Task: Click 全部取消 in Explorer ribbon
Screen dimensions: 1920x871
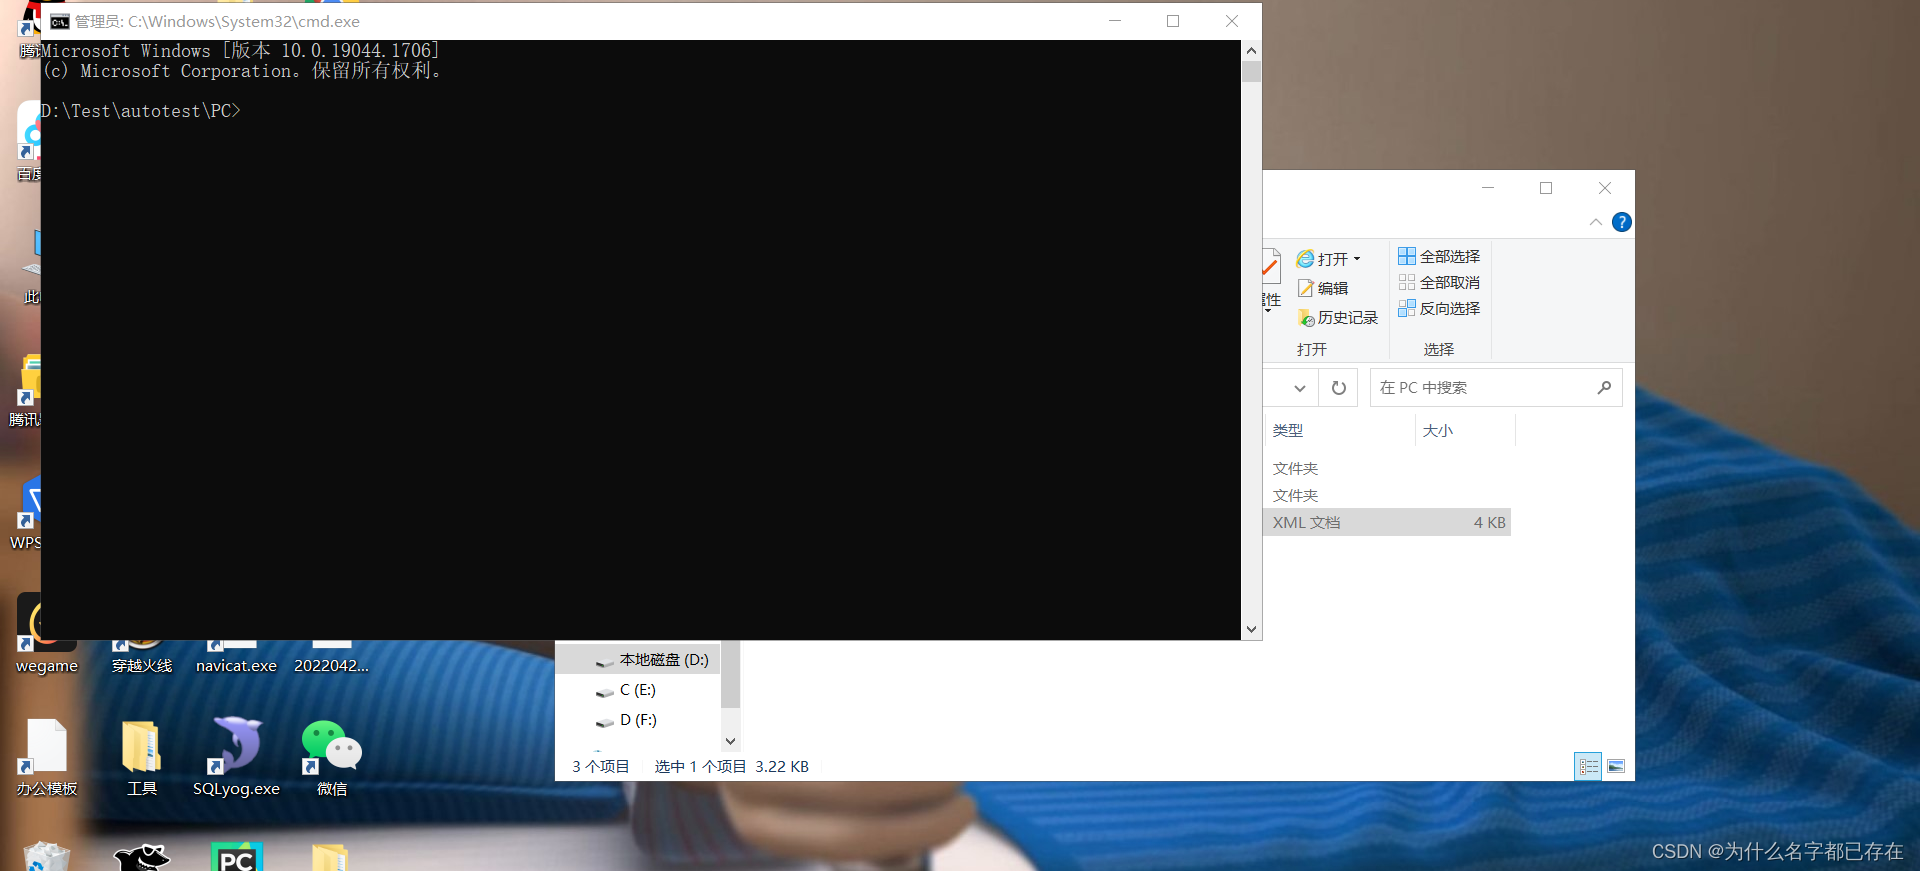Action: [1439, 282]
